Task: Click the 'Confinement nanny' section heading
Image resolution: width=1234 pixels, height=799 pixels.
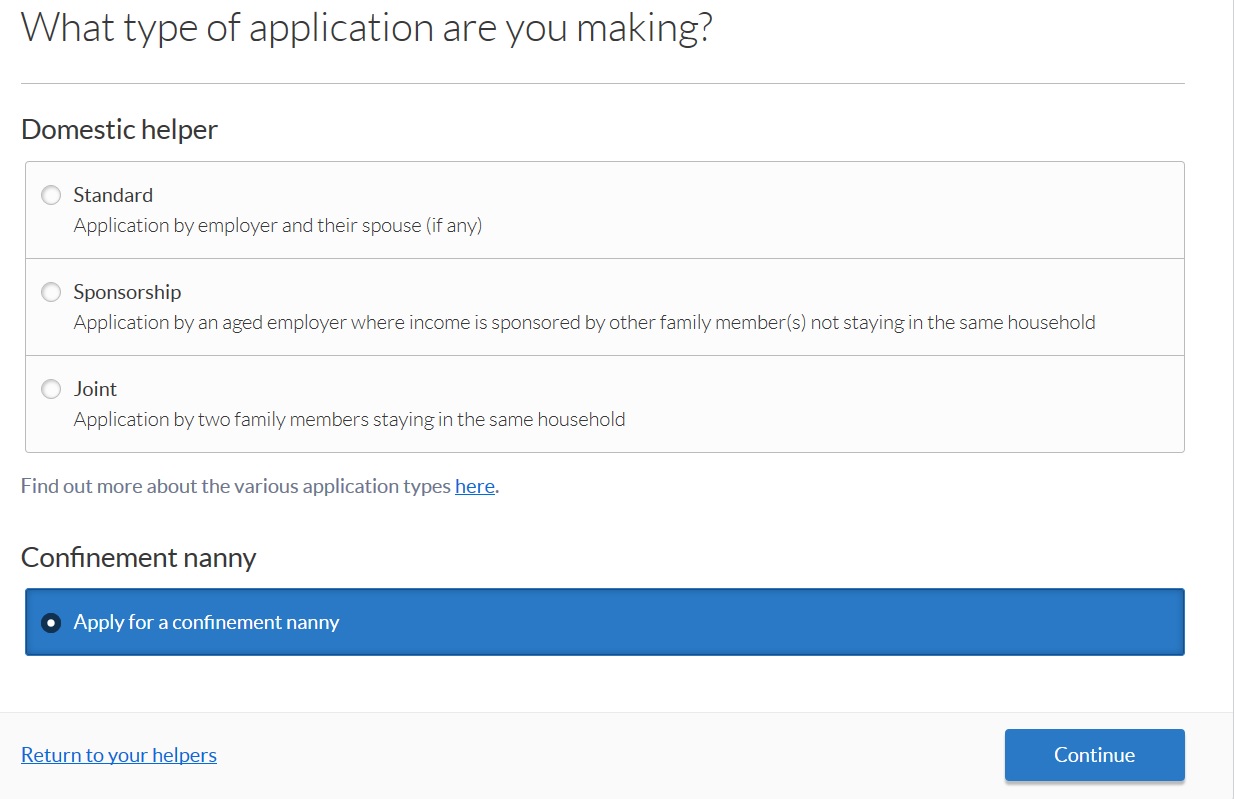Action: click(x=138, y=557)
